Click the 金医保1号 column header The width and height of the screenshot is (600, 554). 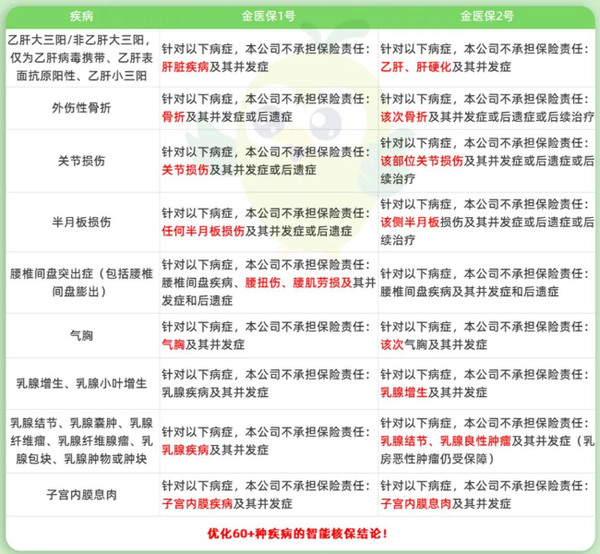coord(268,16)
